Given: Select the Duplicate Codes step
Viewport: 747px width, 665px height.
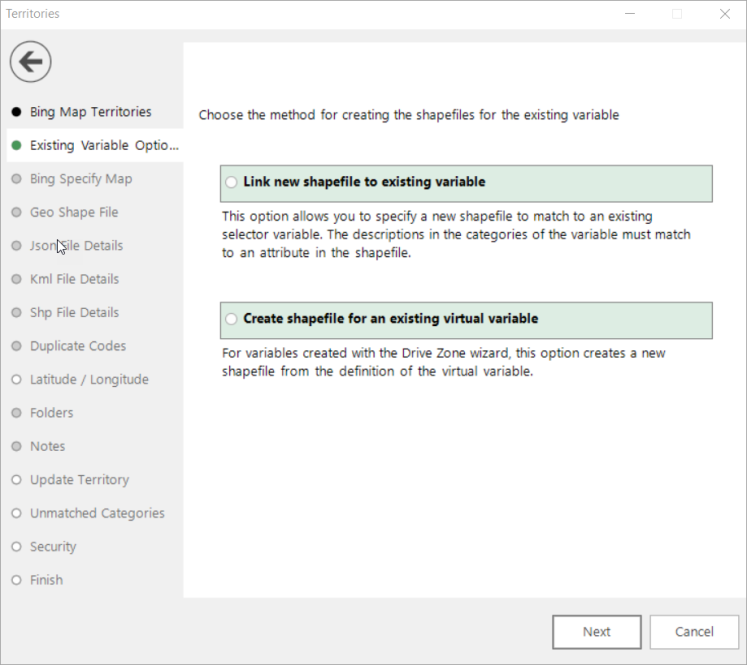Looking at the screenshot, I should (77, 346).
